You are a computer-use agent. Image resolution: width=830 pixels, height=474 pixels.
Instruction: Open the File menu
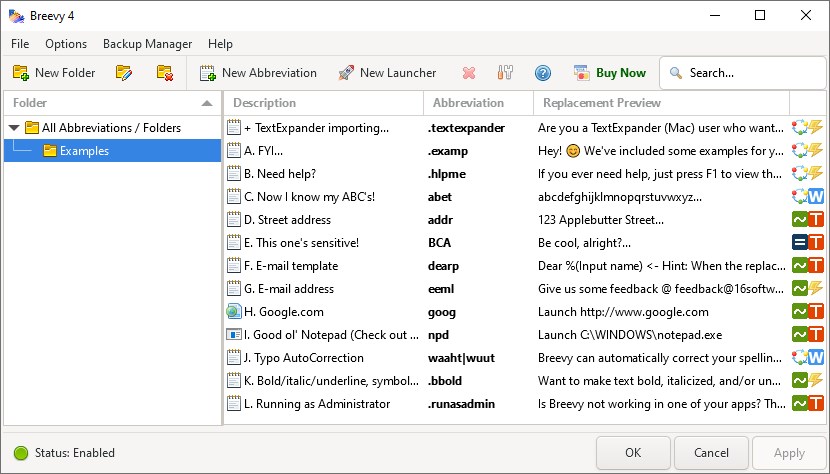point(20,44)
